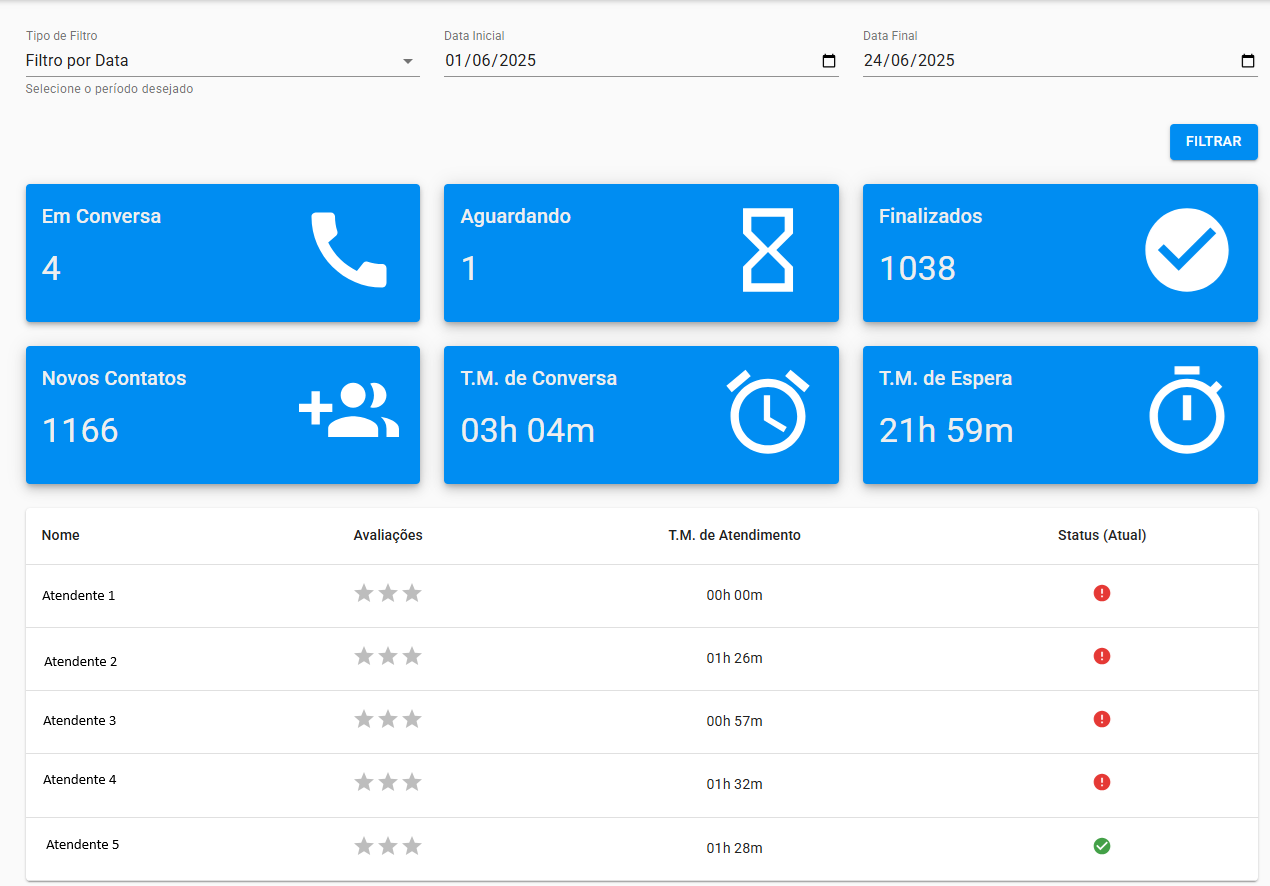Click the checkmark icon on Finalizados card
Image resolution: width=1270 pixels, height=886 pixels.
(x=1186, y=250)
